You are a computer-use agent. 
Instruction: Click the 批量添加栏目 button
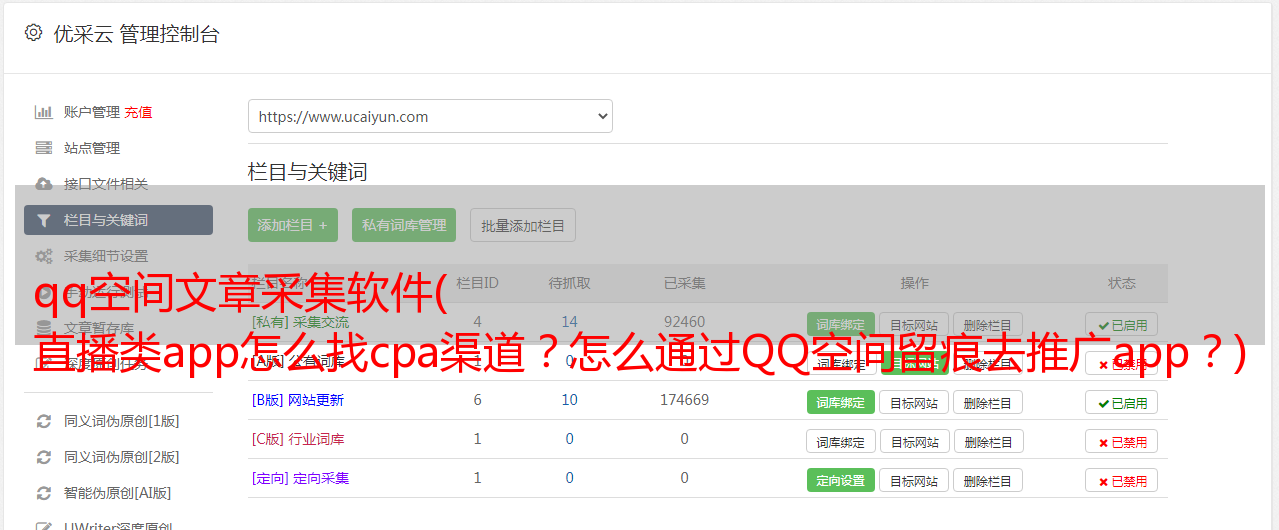(x=523, y=225)
